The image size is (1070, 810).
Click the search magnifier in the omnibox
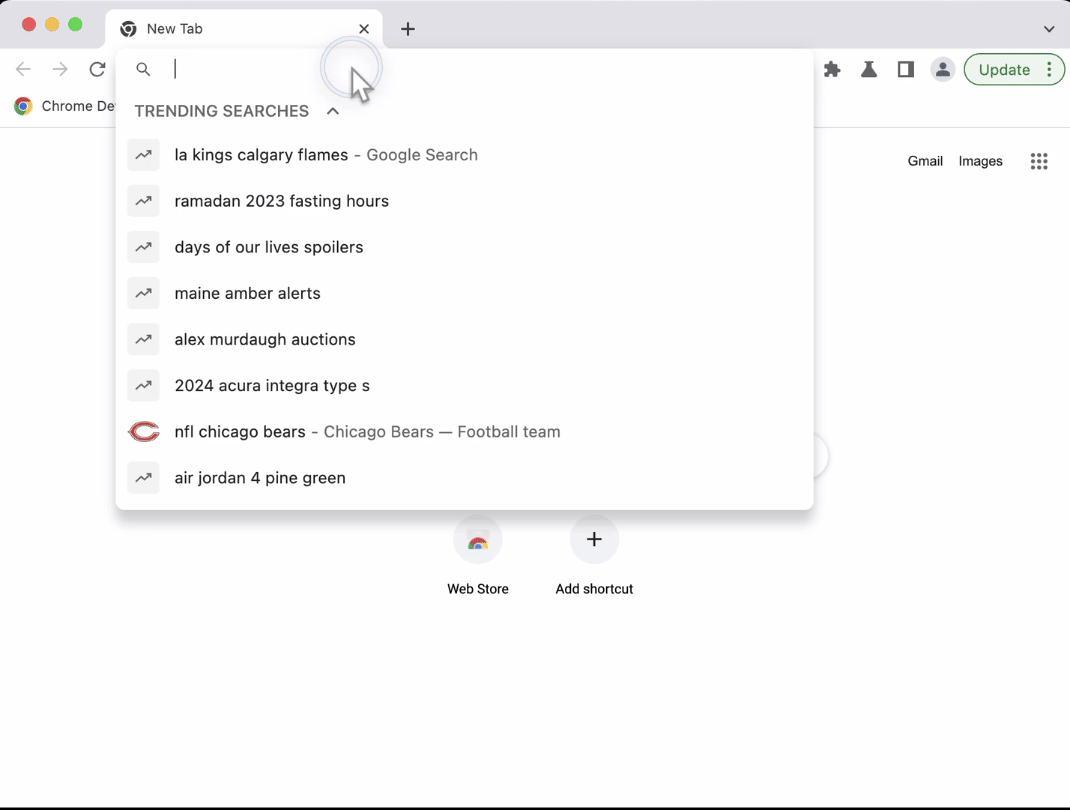143,69
